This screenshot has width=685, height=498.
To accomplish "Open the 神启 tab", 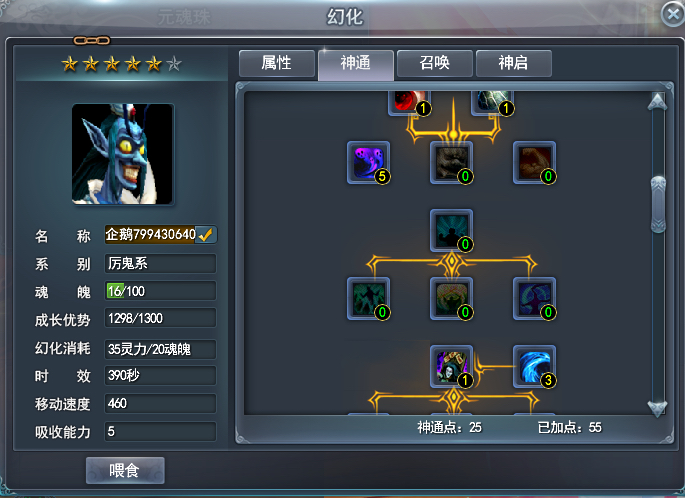I will point(514,63).
